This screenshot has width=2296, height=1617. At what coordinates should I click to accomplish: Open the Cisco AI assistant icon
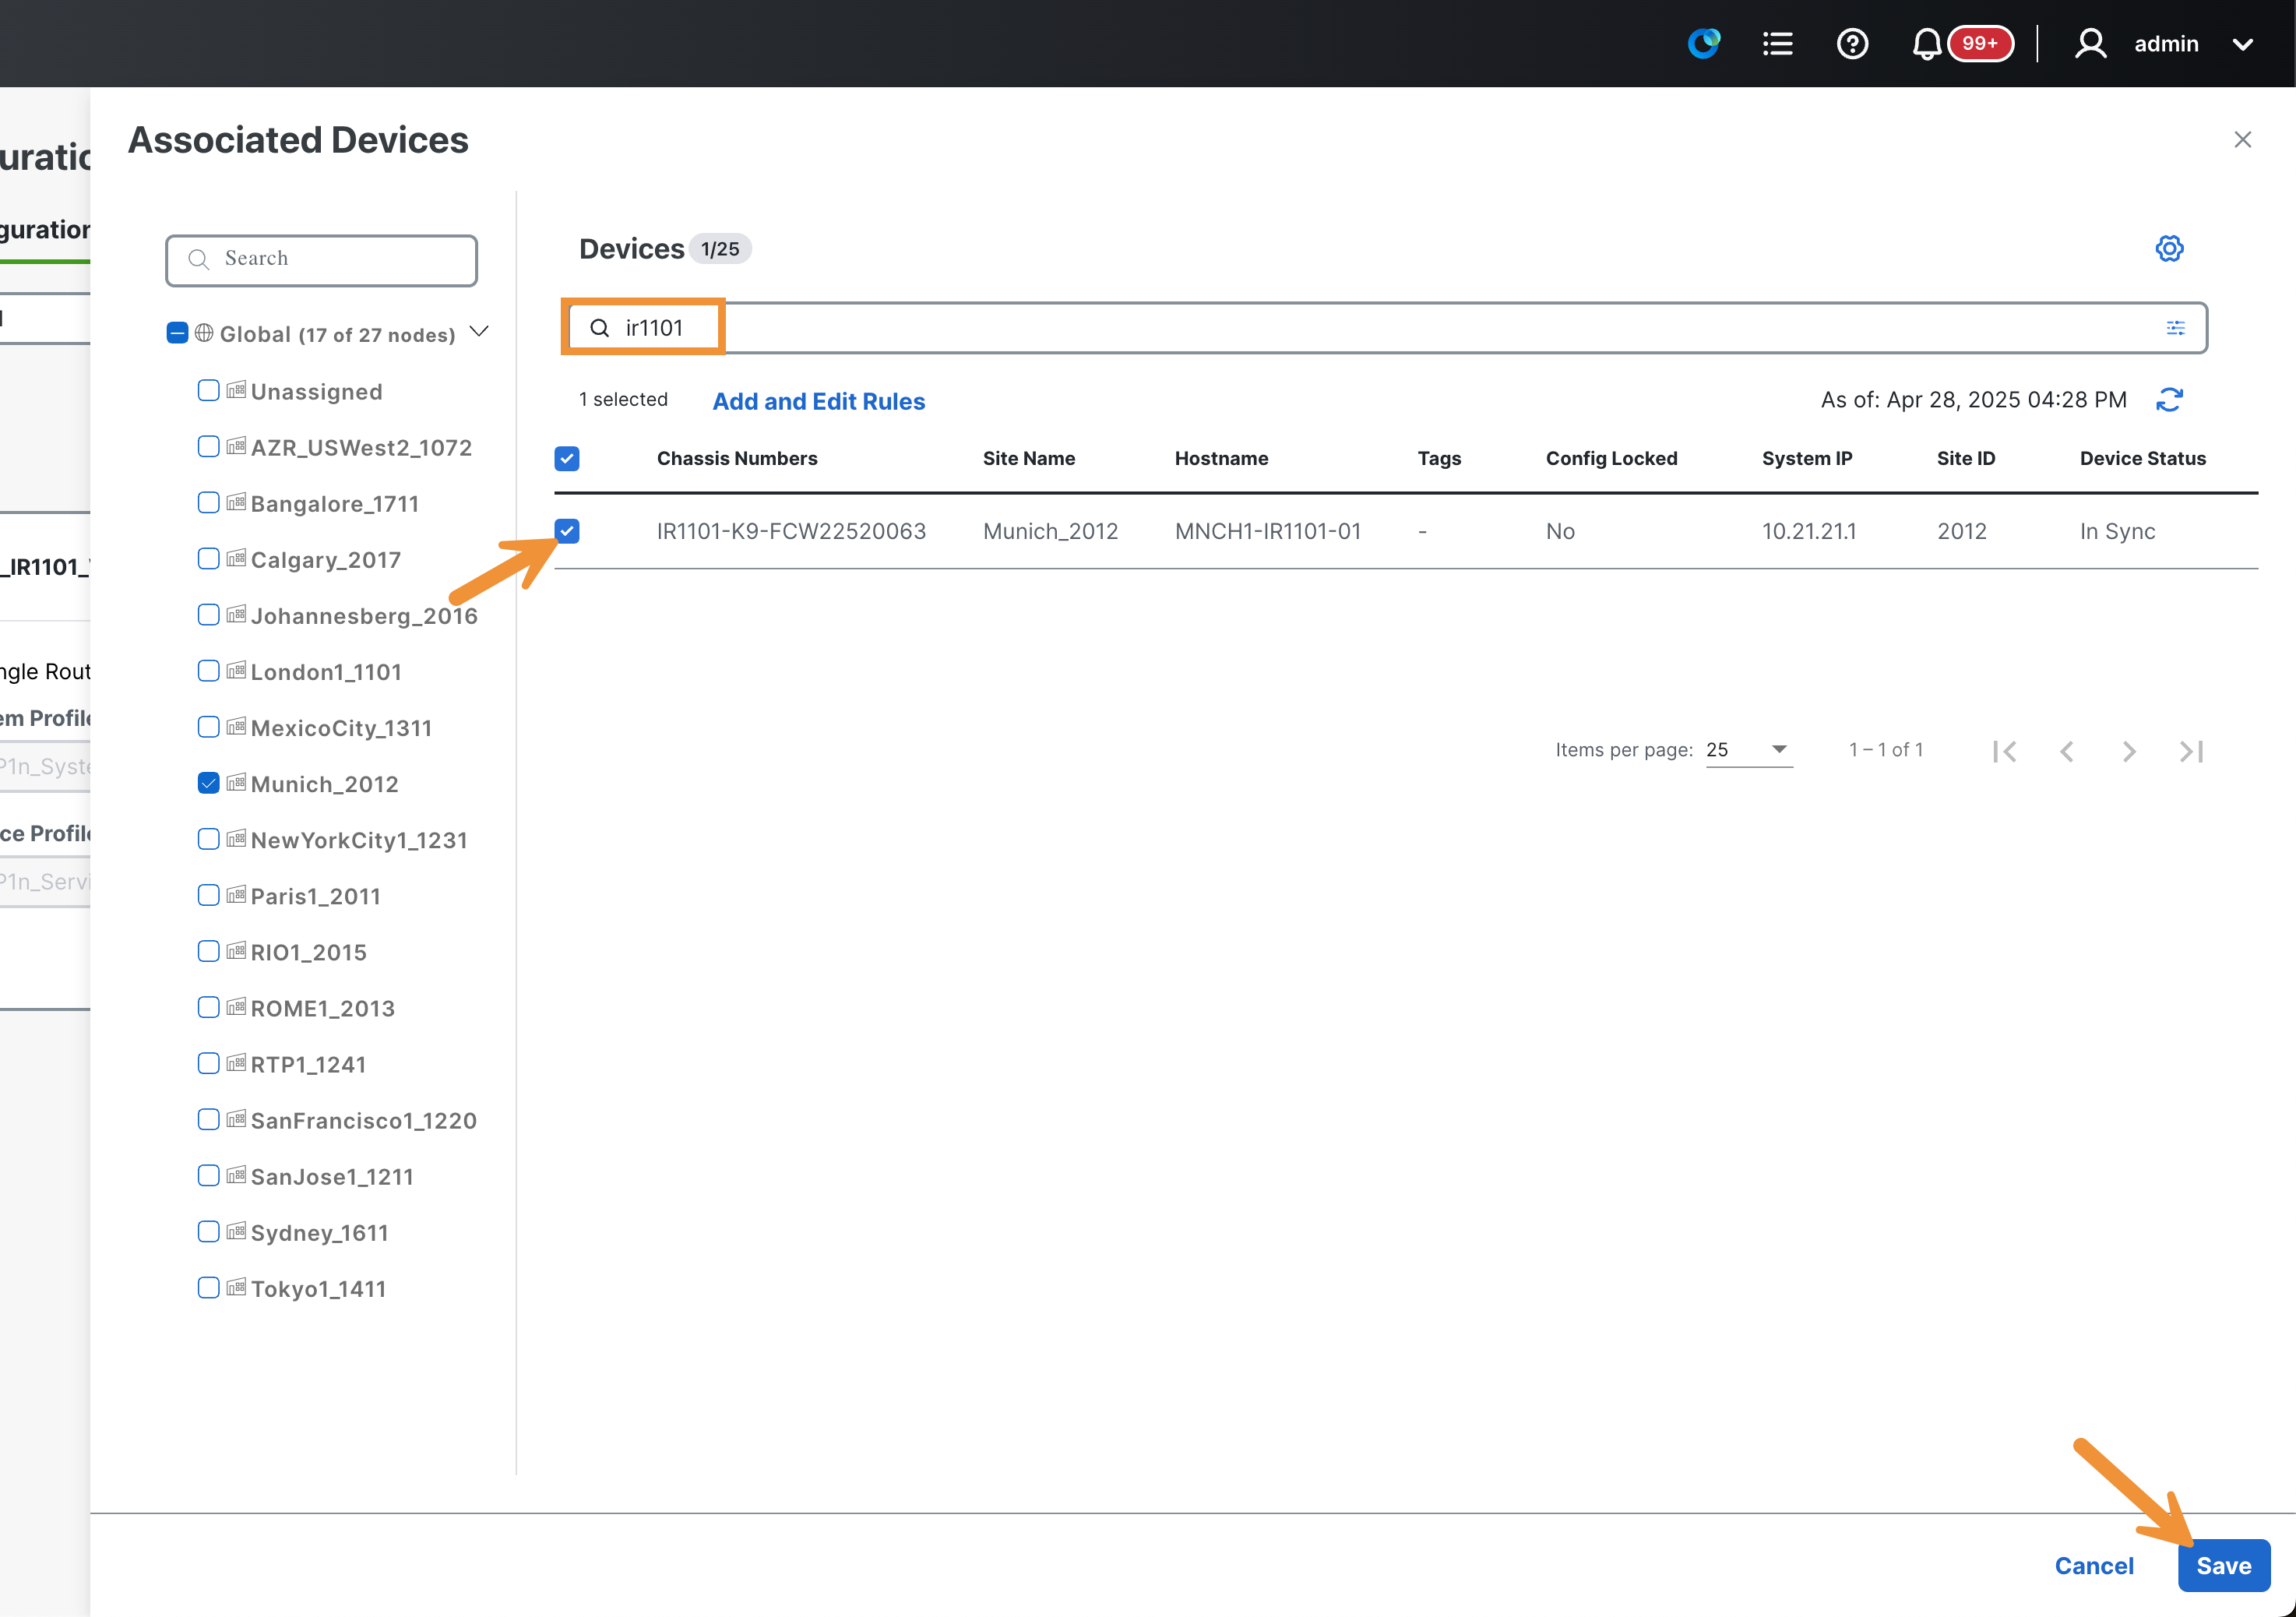coord(1704,43)
